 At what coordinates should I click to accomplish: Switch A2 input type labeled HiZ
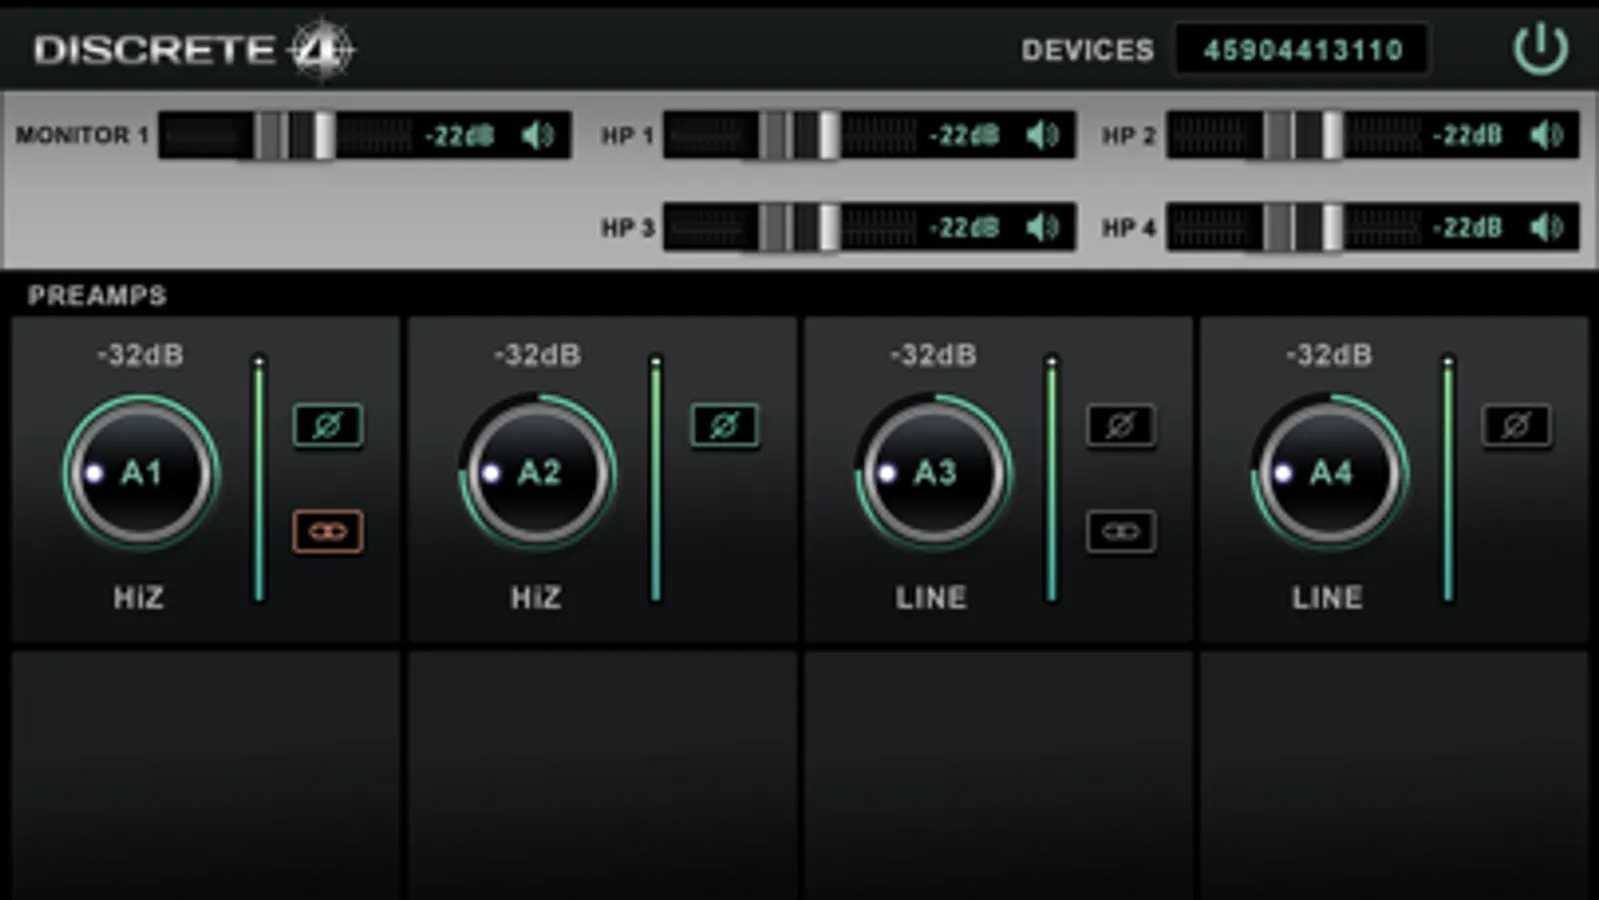click(535, 598)
